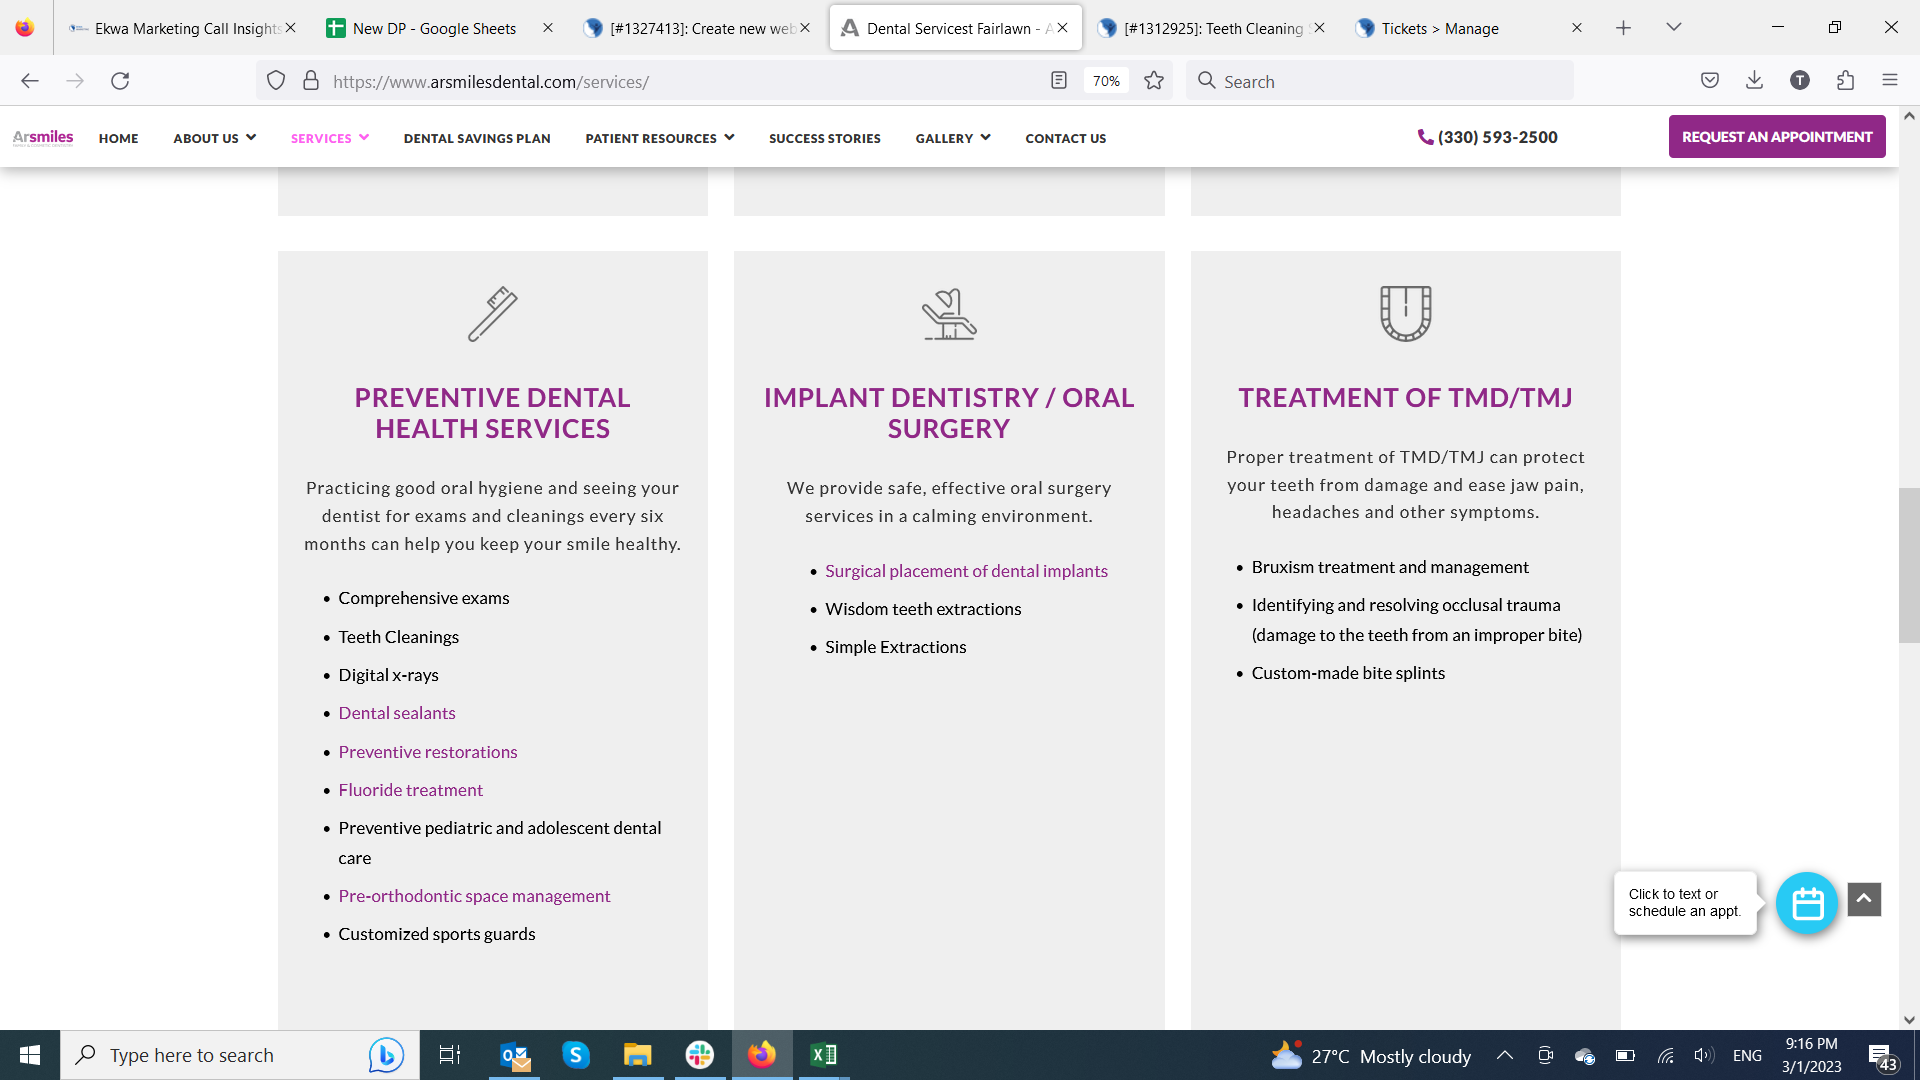
Task: Toggle reader view icon in address bar
Action: tap(1059, 81)
